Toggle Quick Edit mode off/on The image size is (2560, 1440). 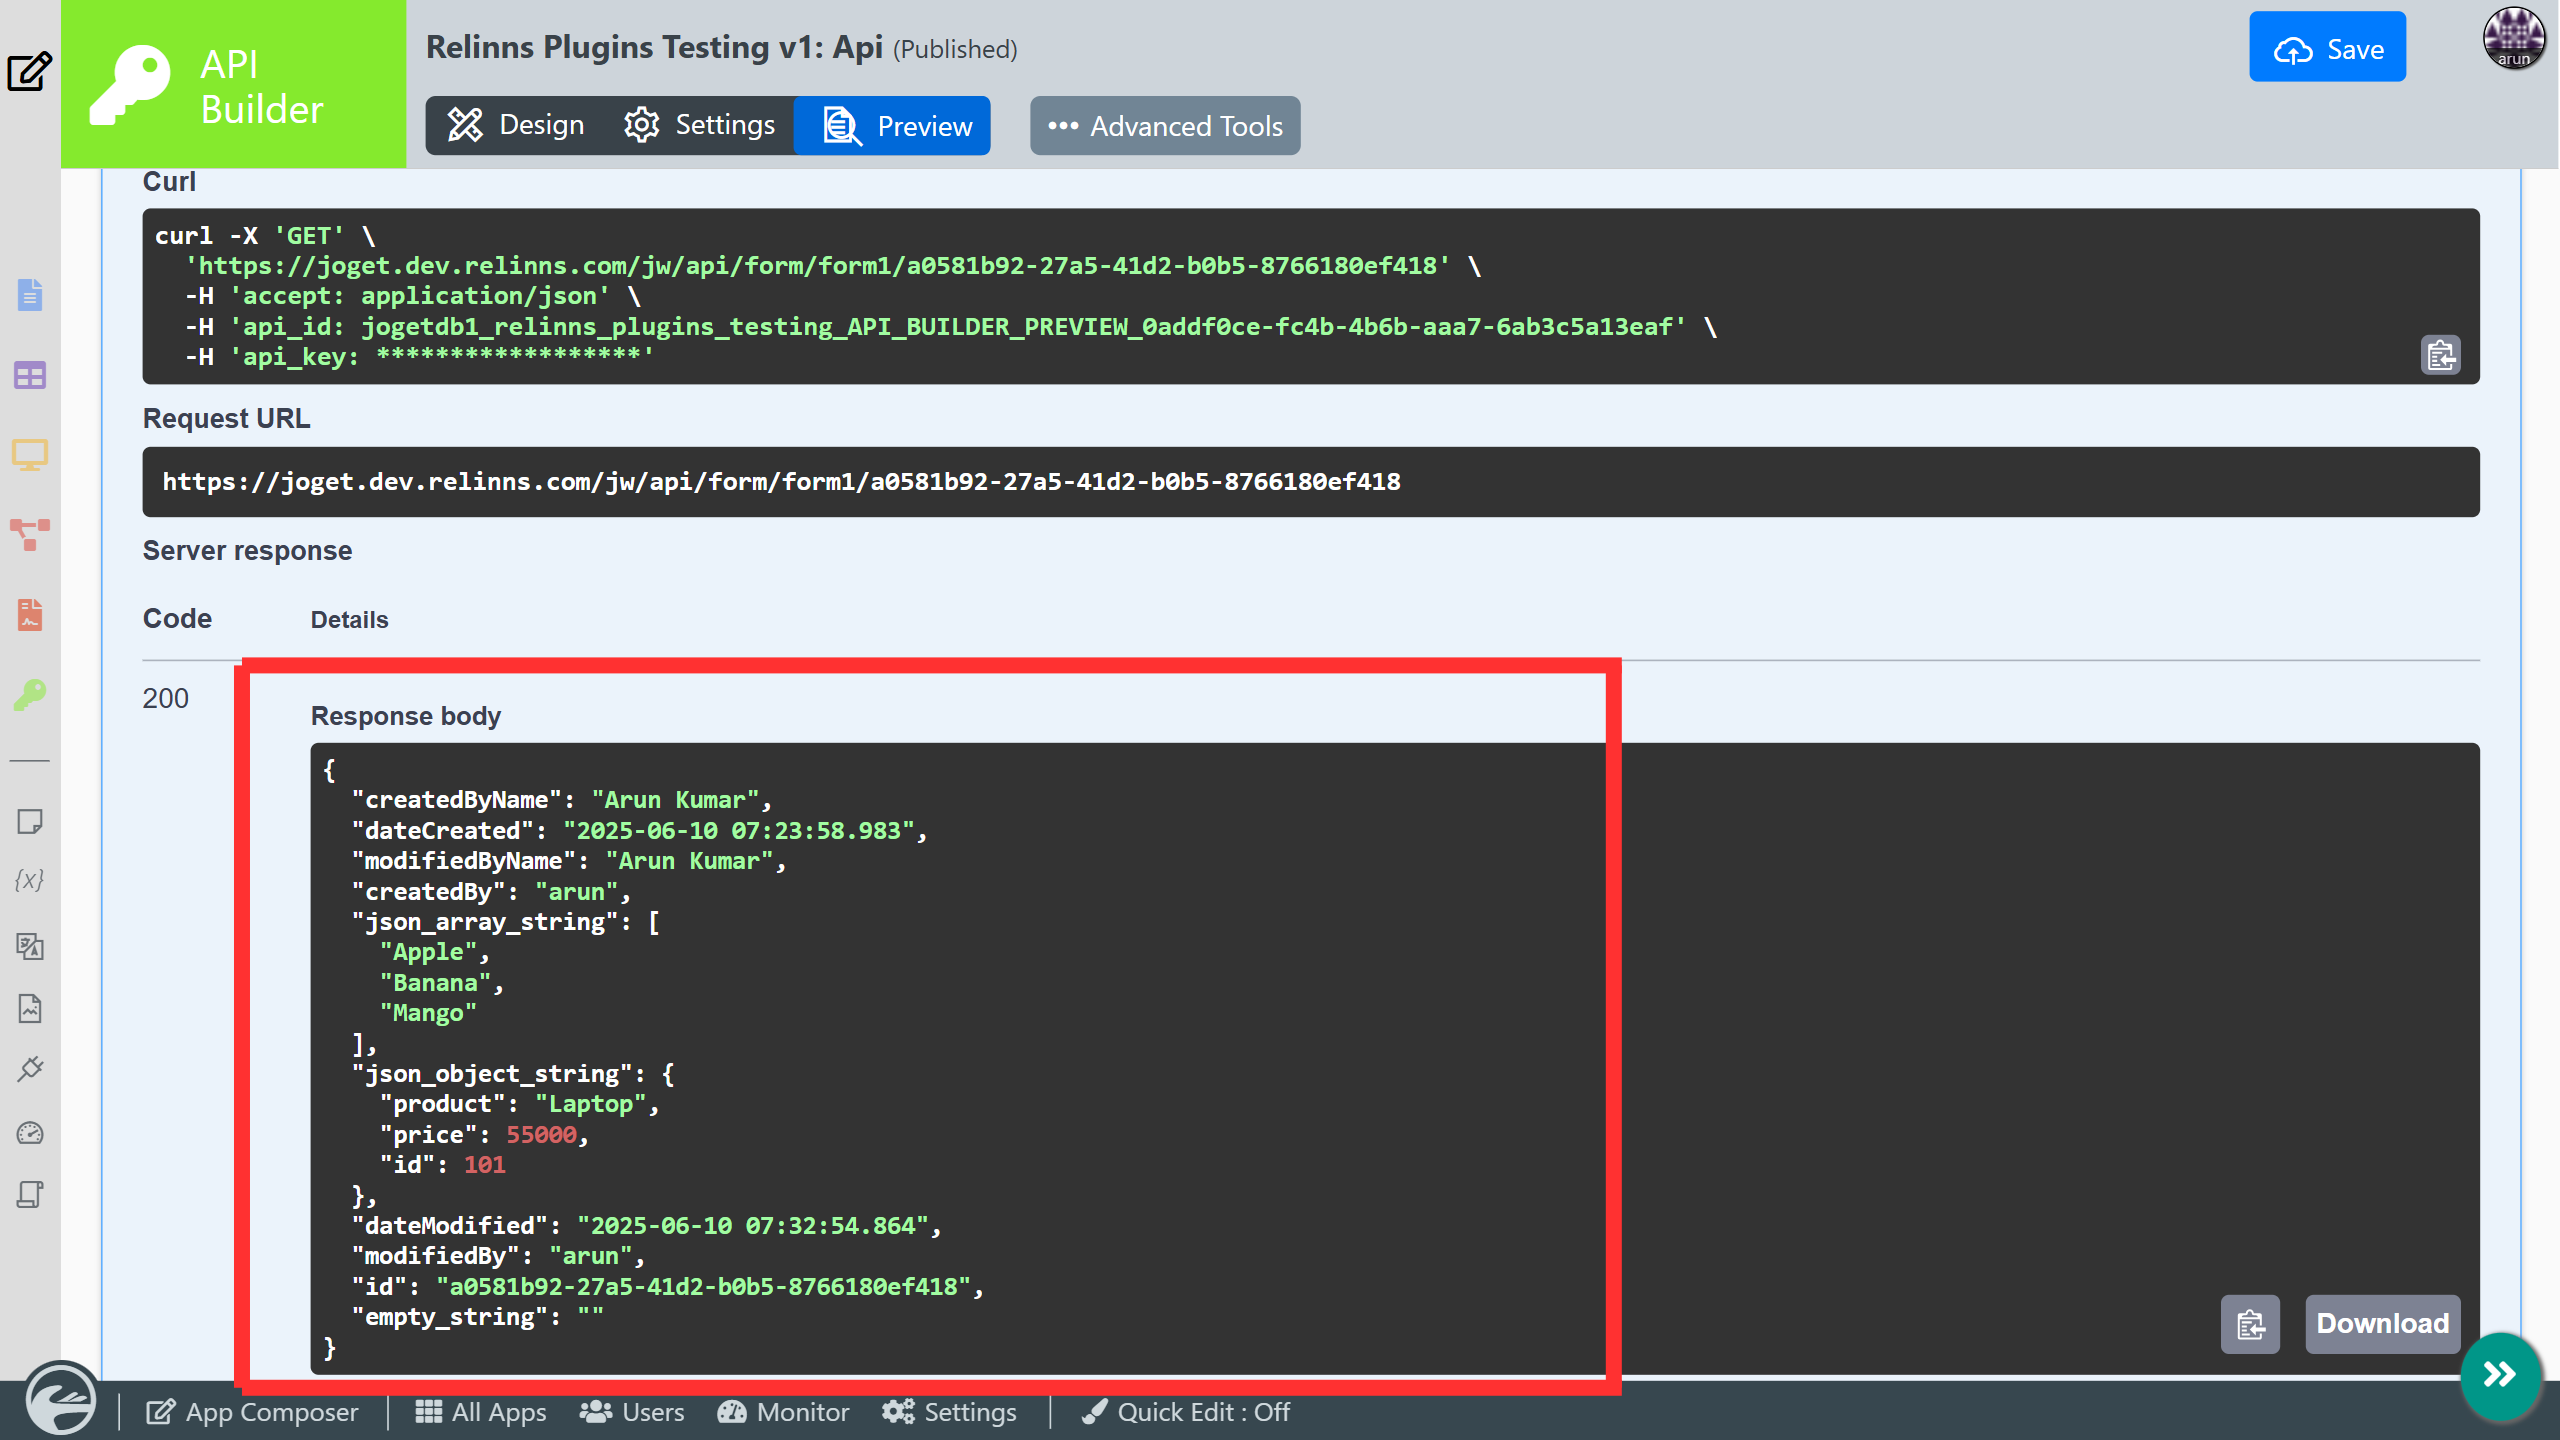click(x=1187, y=1412)
